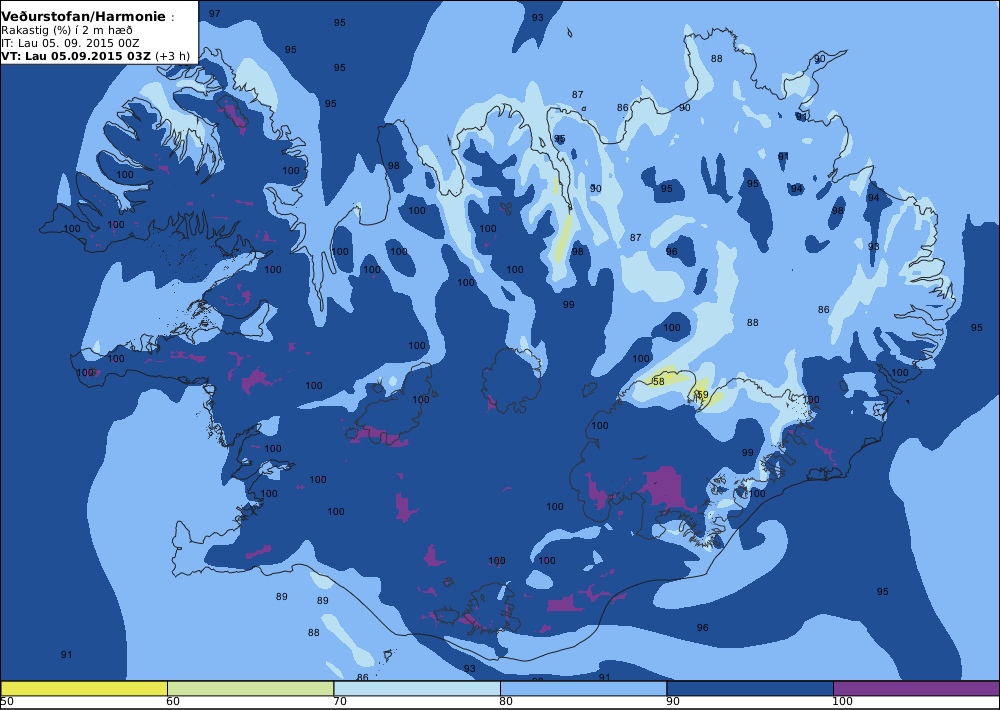This screenshot has height=710, width=1000.
Task: Click the "59" humidity value on the map
Action: coord(703,395)
